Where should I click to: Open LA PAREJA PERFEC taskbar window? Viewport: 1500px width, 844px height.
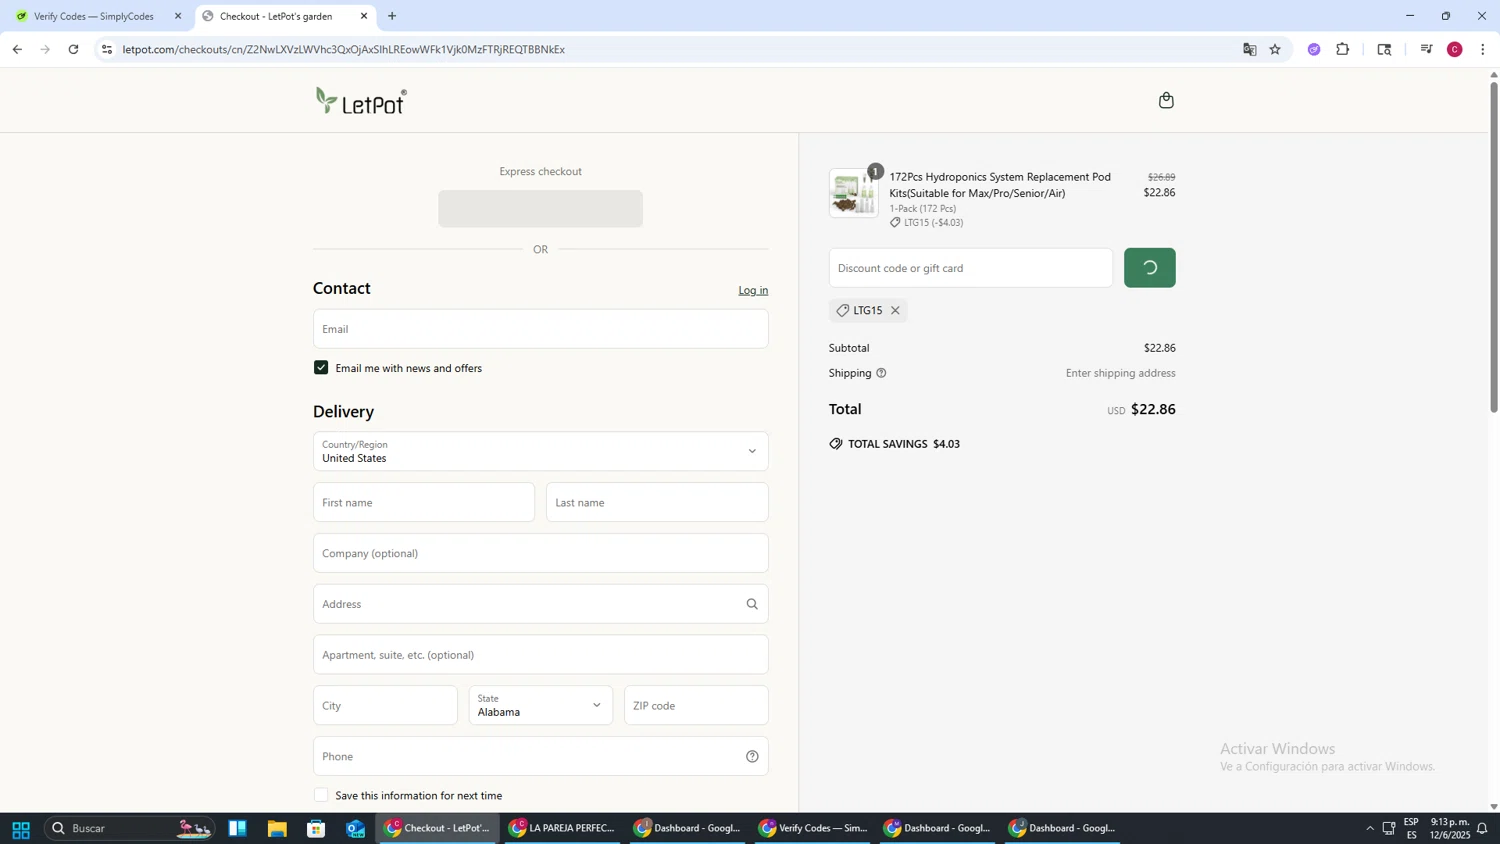[x=562, y=829]
